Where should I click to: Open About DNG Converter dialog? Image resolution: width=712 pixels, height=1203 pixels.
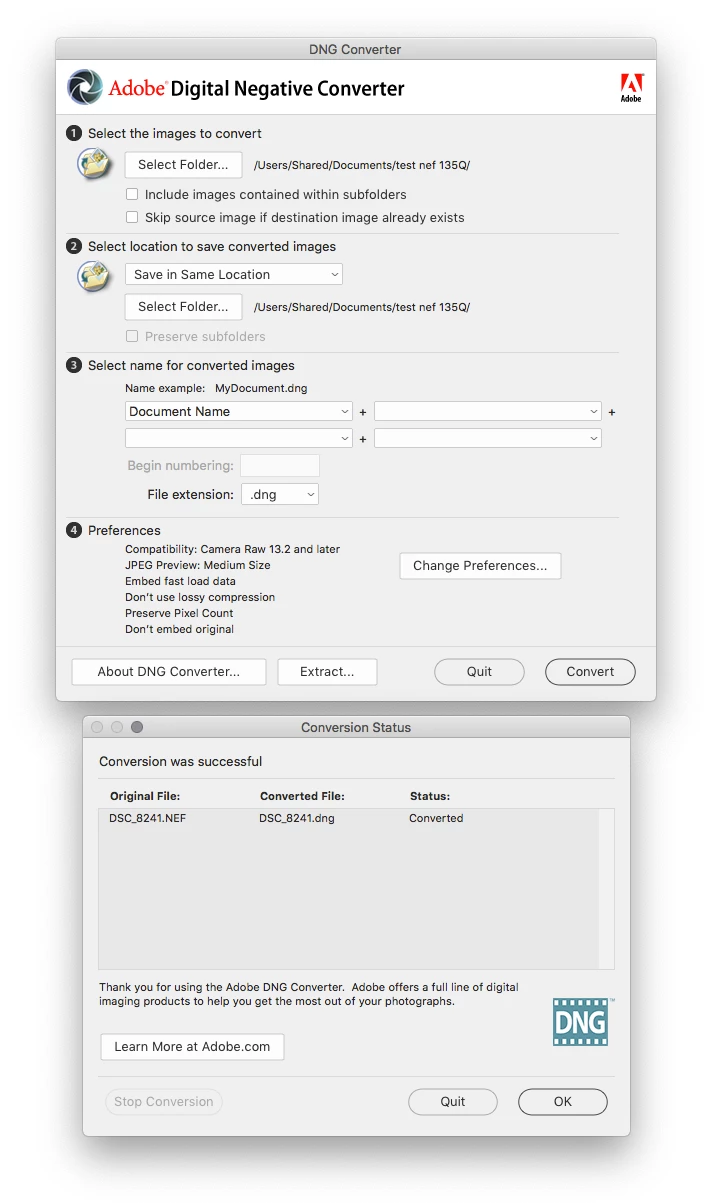[169, 672]
